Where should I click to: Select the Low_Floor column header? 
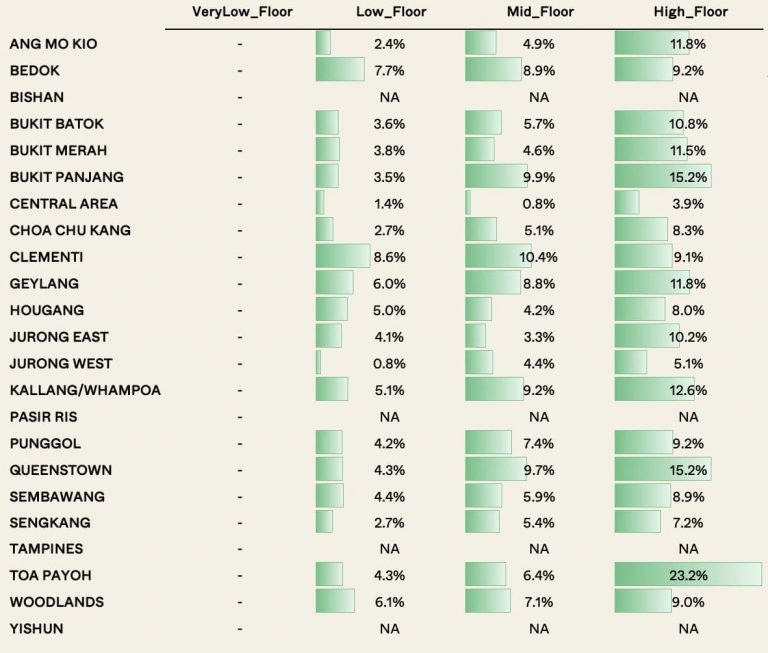click(x=389, y=12)
